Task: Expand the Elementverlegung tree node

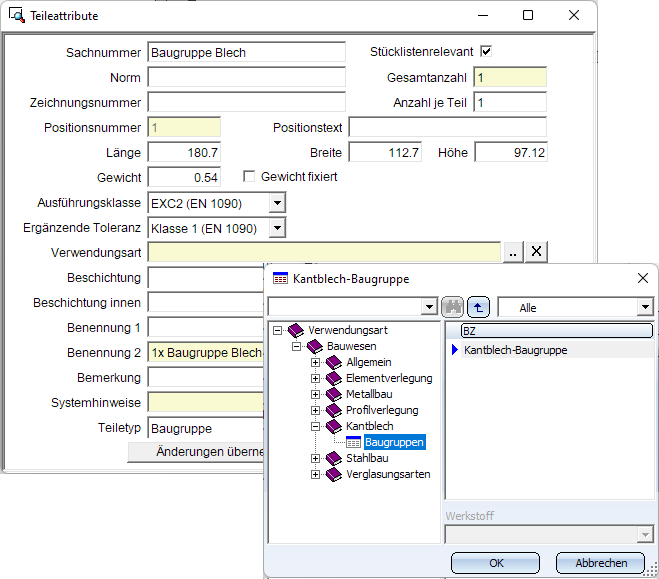Action: [x=315, y=378]
